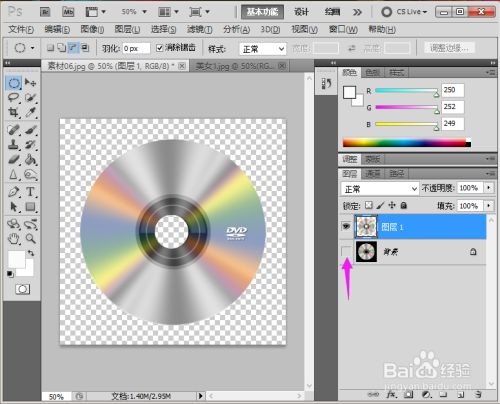Screen dimensions: 500x404
Task: Click the 调整边缘 Refine Edge button
Action: 449,48
